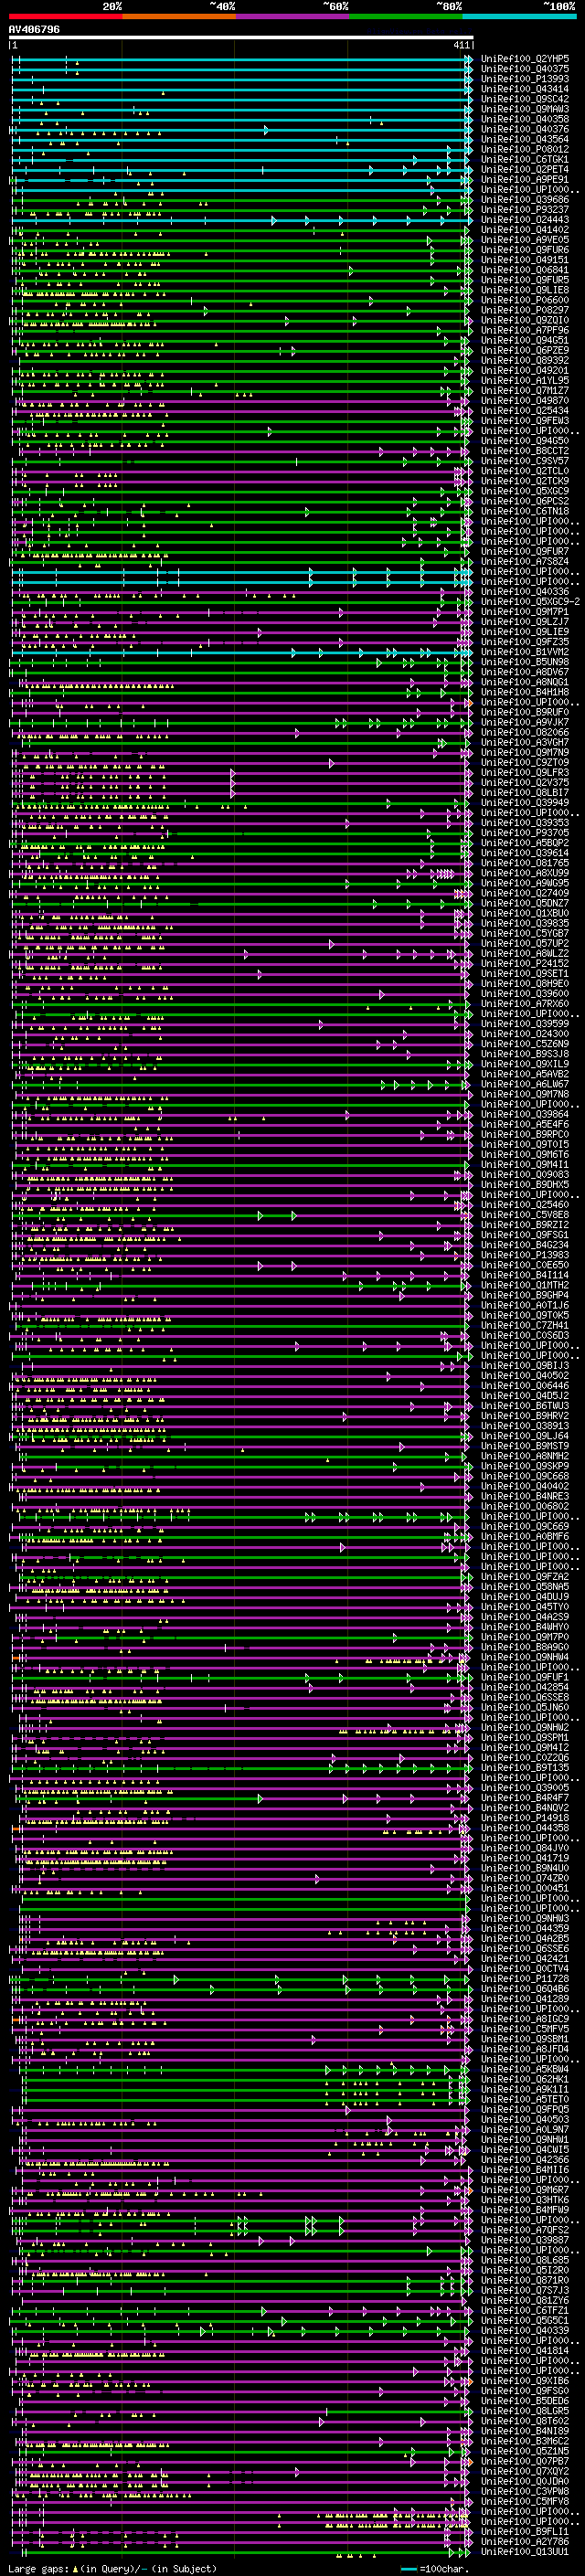Click the purple ~60% identity legend segment
Screen dimensions: 585x2576
[292, 16]
